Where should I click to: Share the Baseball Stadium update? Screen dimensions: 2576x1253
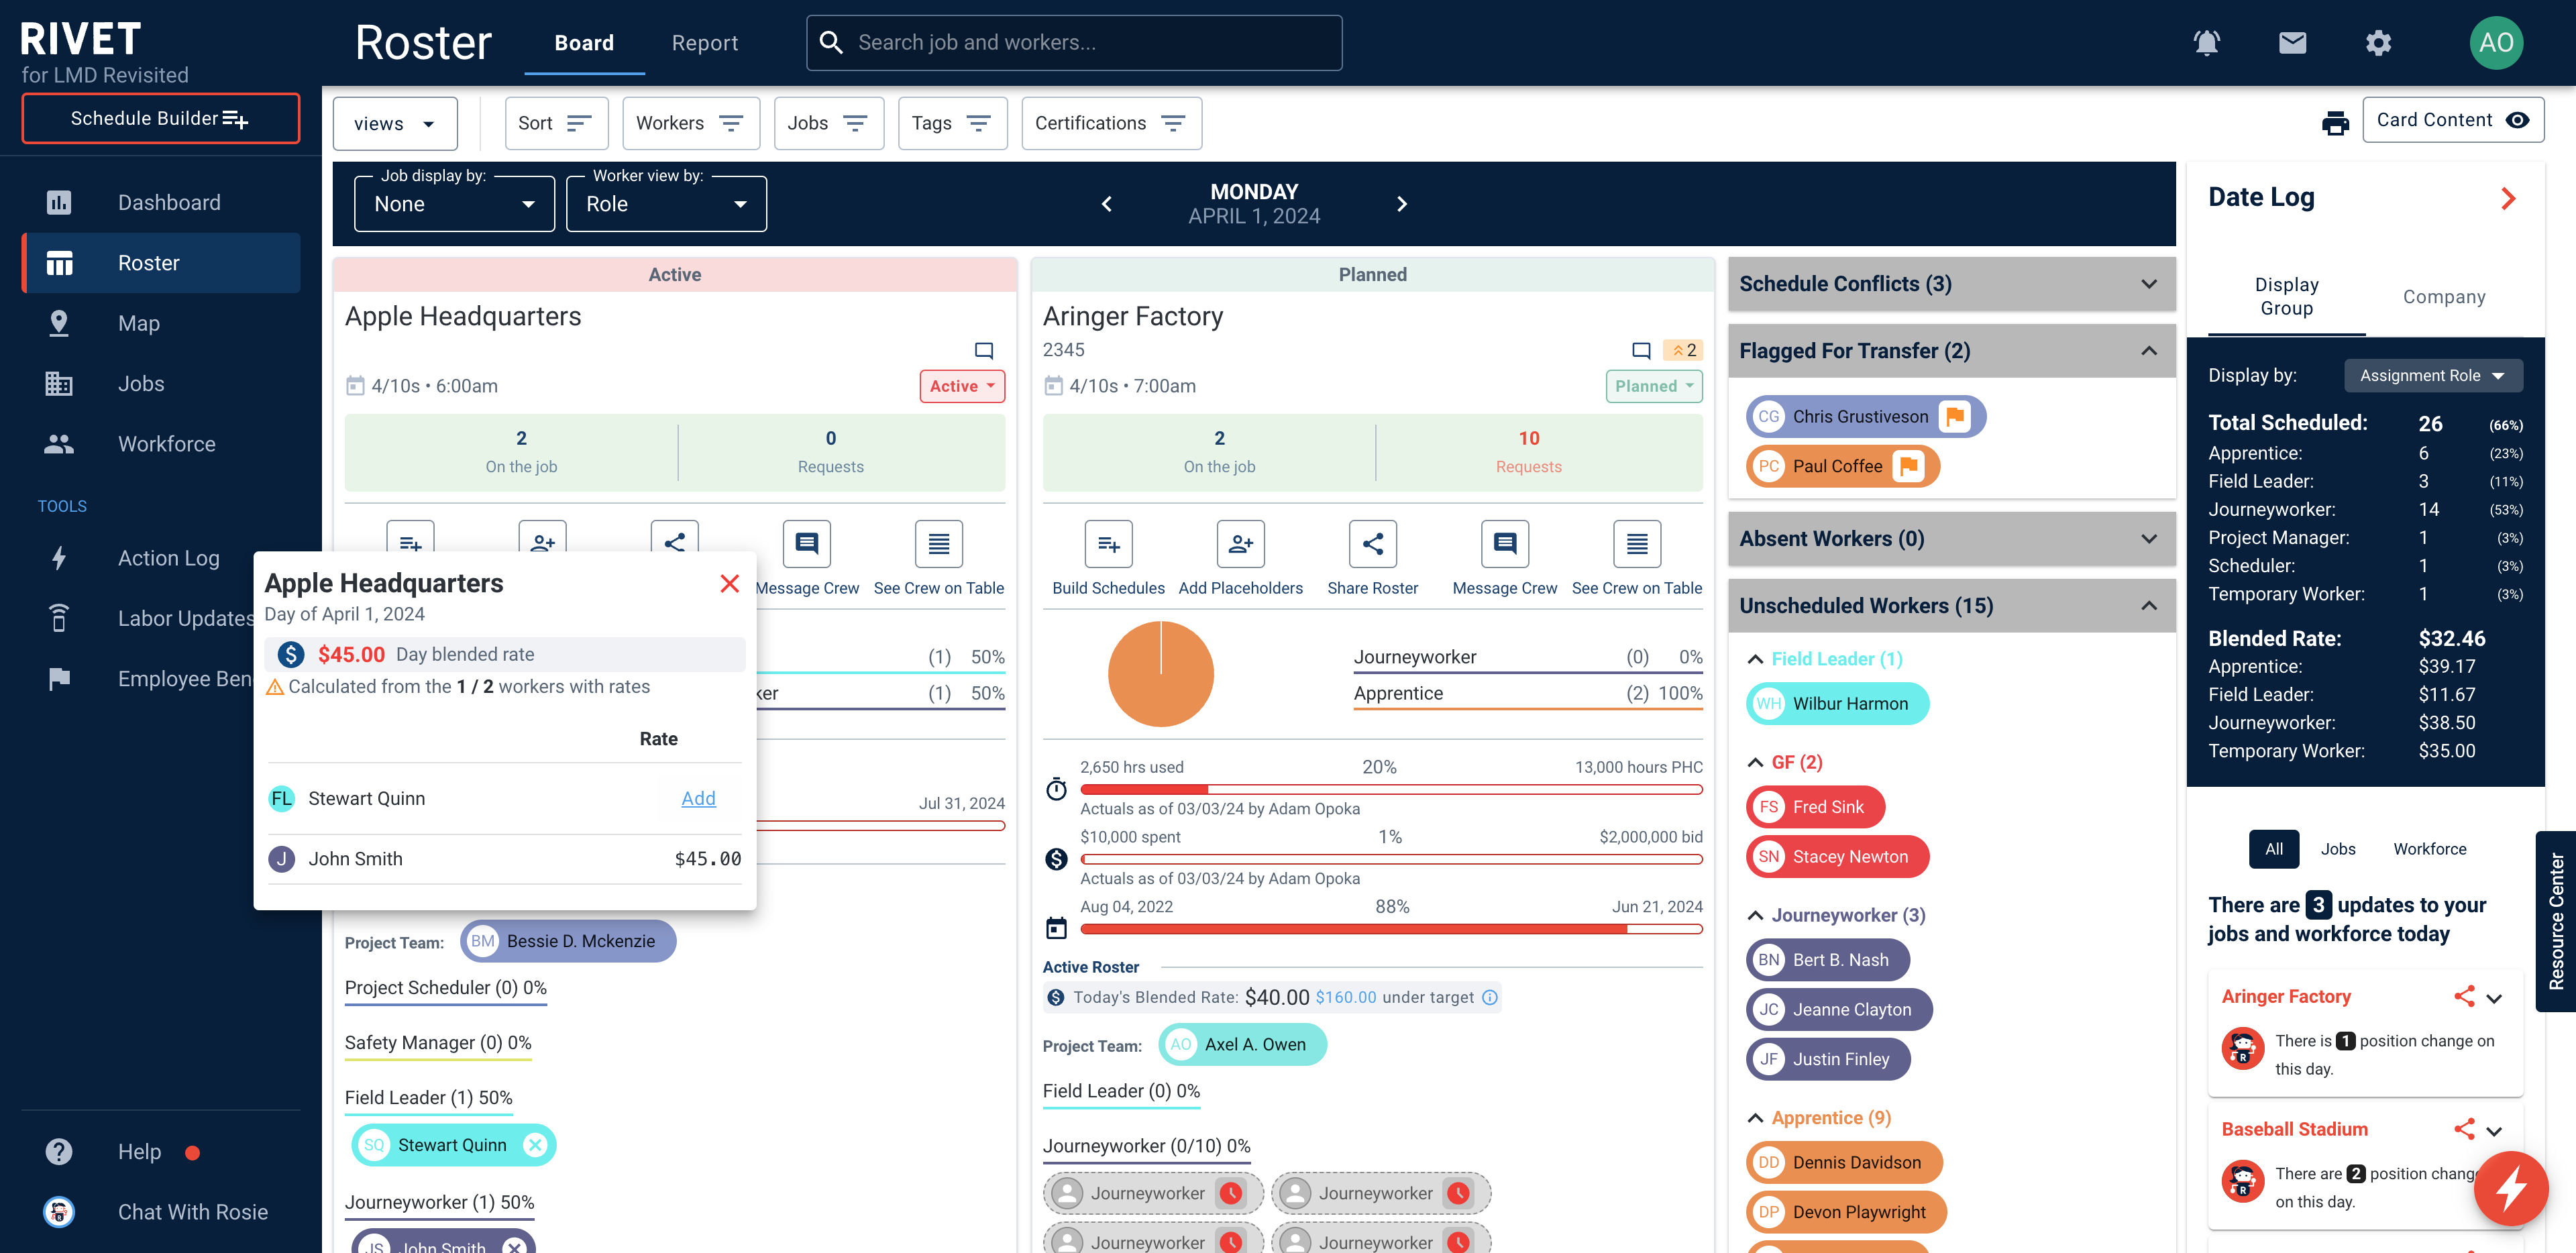click(2464, 1130)
